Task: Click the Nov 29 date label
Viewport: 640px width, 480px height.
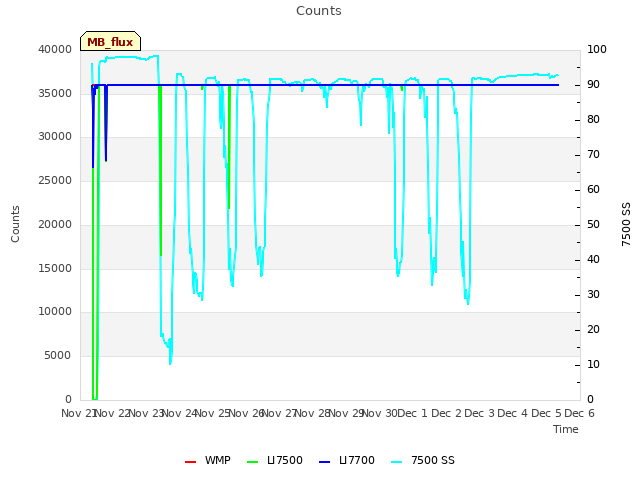Action: tap(346, 413)
